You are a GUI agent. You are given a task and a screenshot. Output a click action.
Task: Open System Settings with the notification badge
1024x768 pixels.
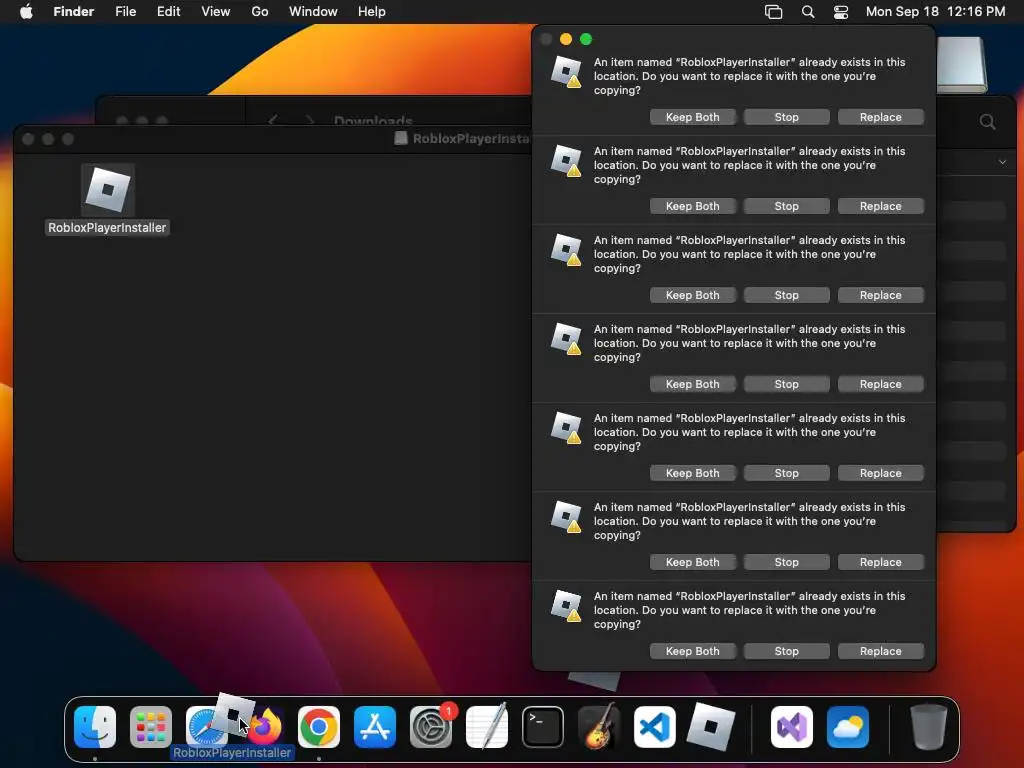coord(431,727)
